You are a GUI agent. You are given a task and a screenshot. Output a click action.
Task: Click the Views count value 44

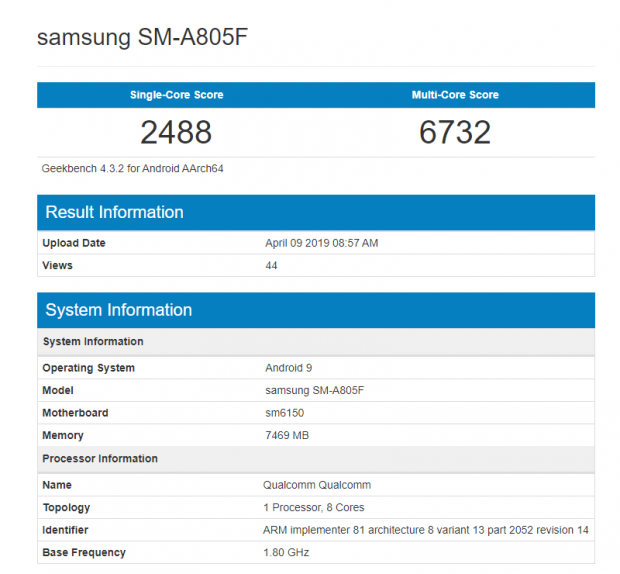271,265
